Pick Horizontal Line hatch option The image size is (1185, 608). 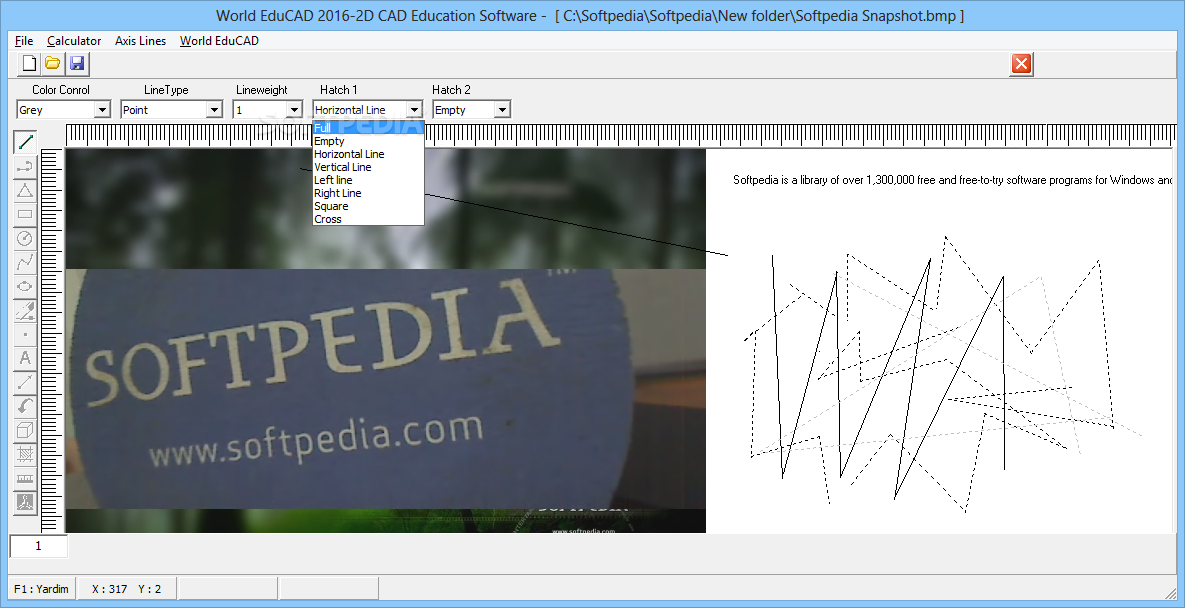pyautogui.click(x=368, y=154)
